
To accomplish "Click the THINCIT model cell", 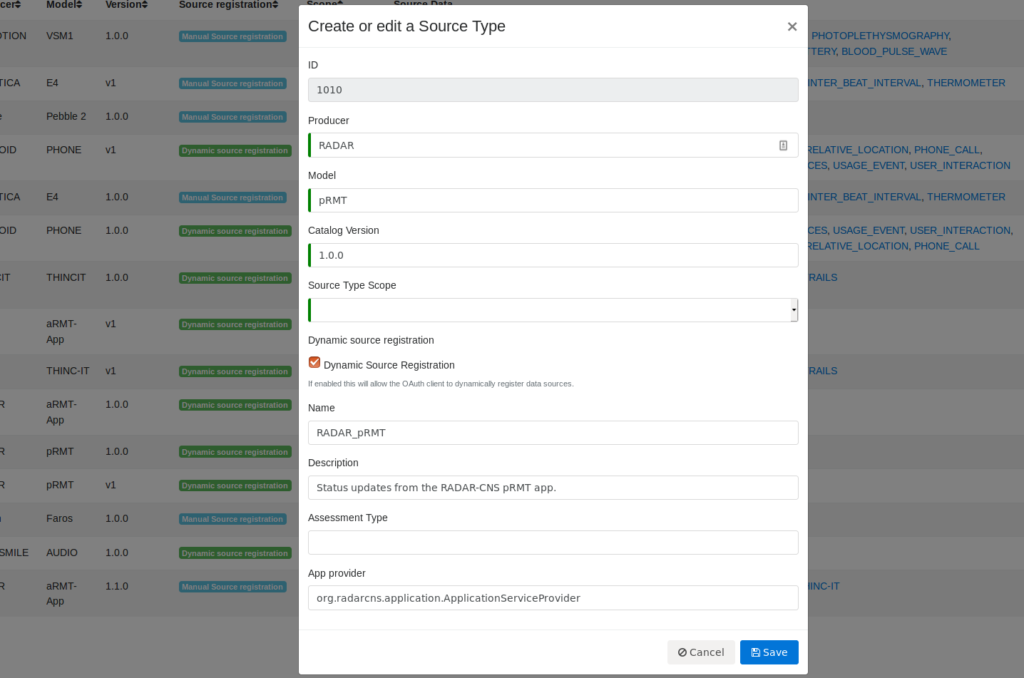I will pyautogui.click(x=65, y=277).
